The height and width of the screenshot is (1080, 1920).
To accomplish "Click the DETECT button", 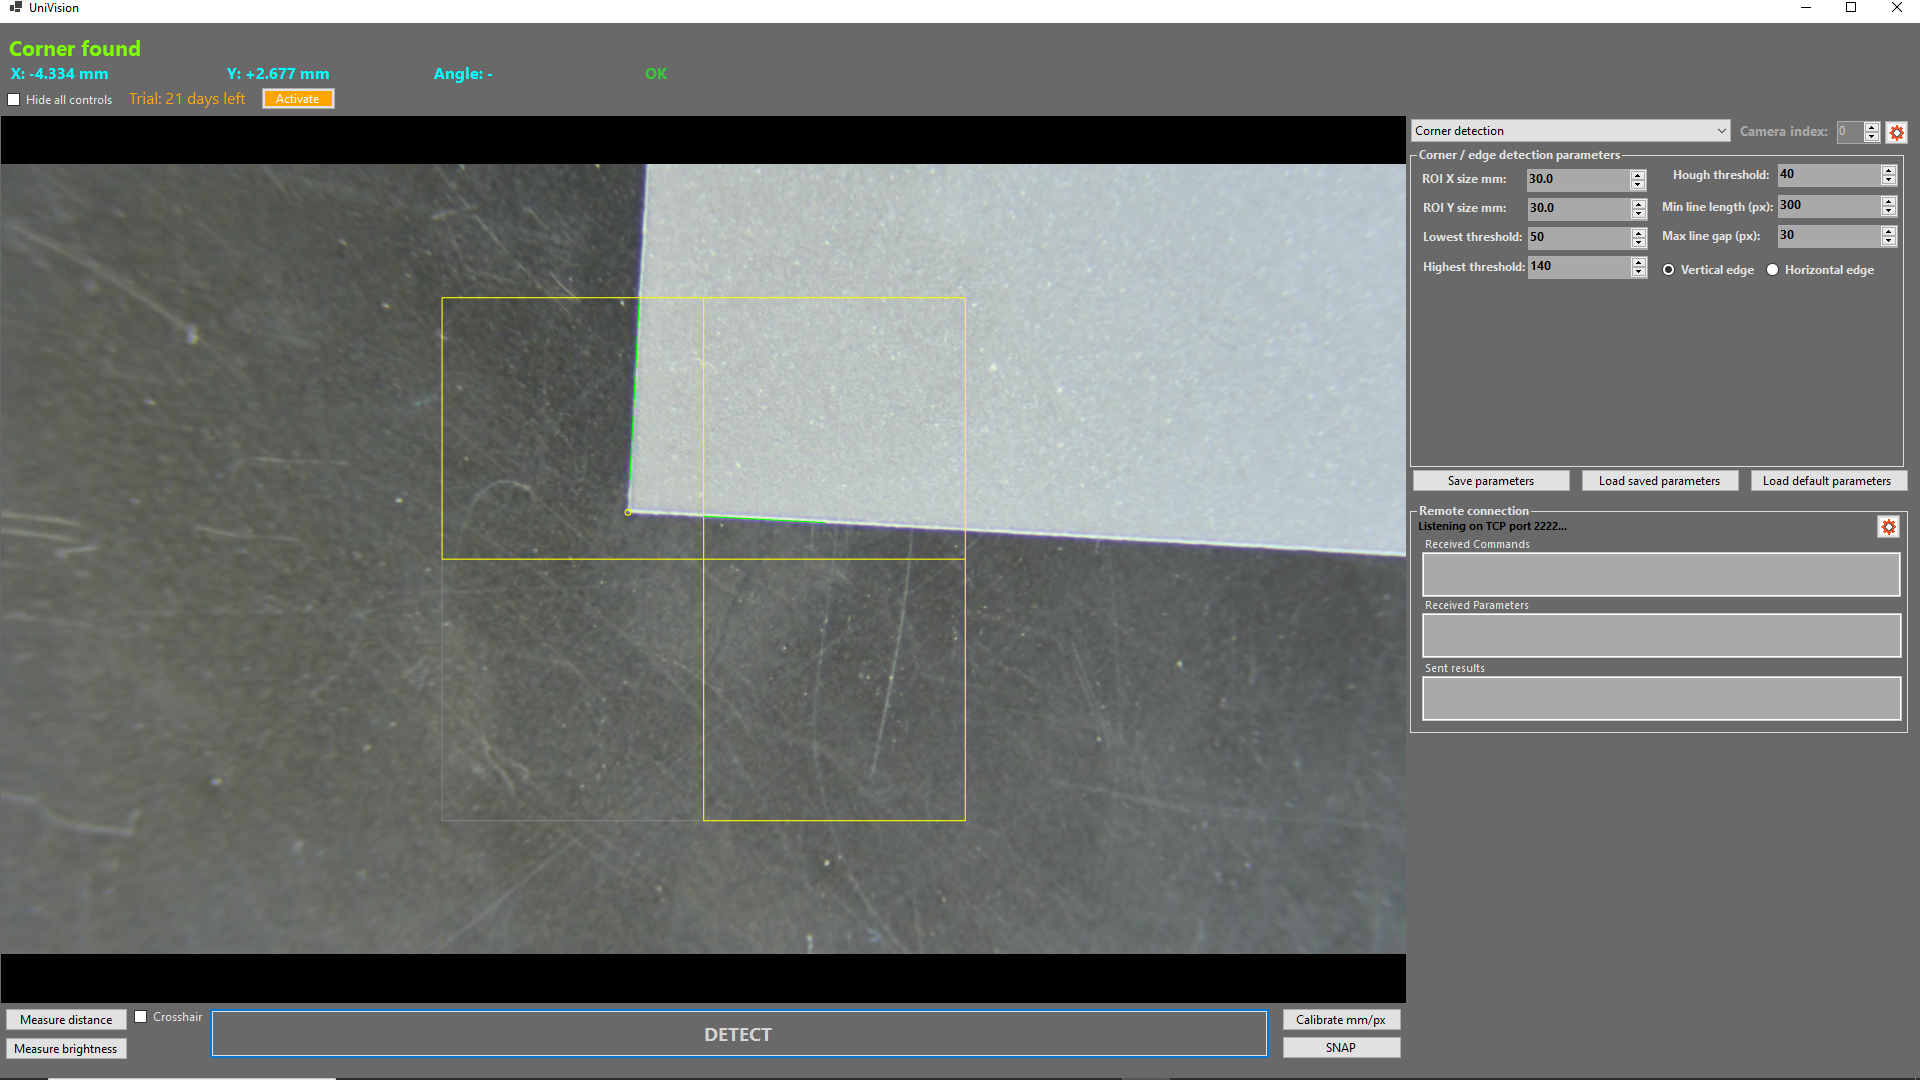I will click(738, 1034).
